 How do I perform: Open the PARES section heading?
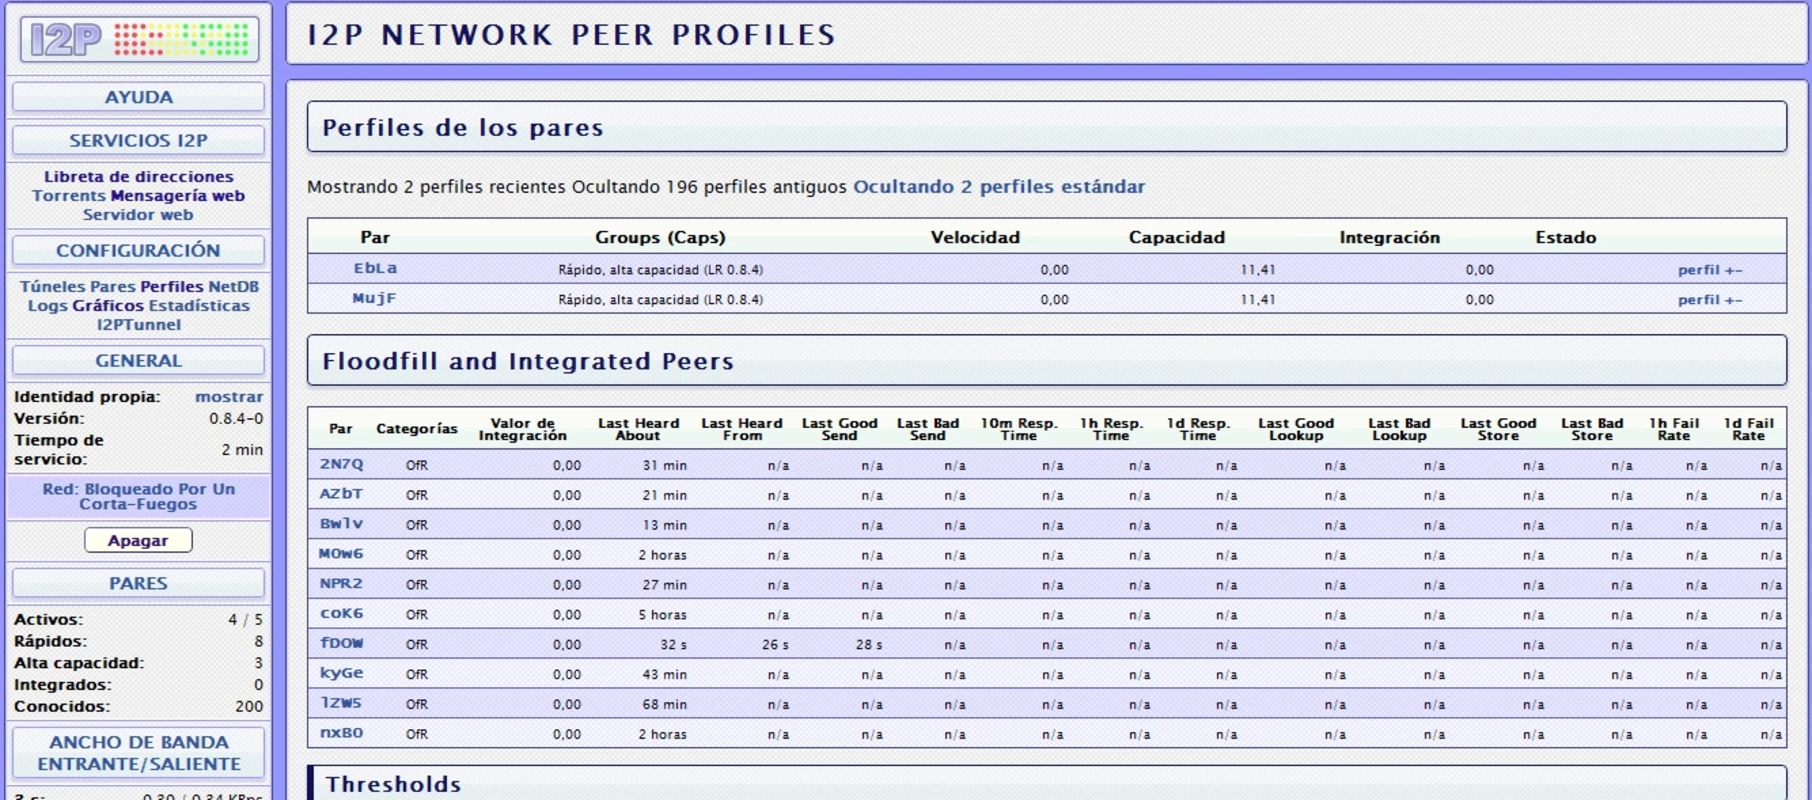point(139,583)
